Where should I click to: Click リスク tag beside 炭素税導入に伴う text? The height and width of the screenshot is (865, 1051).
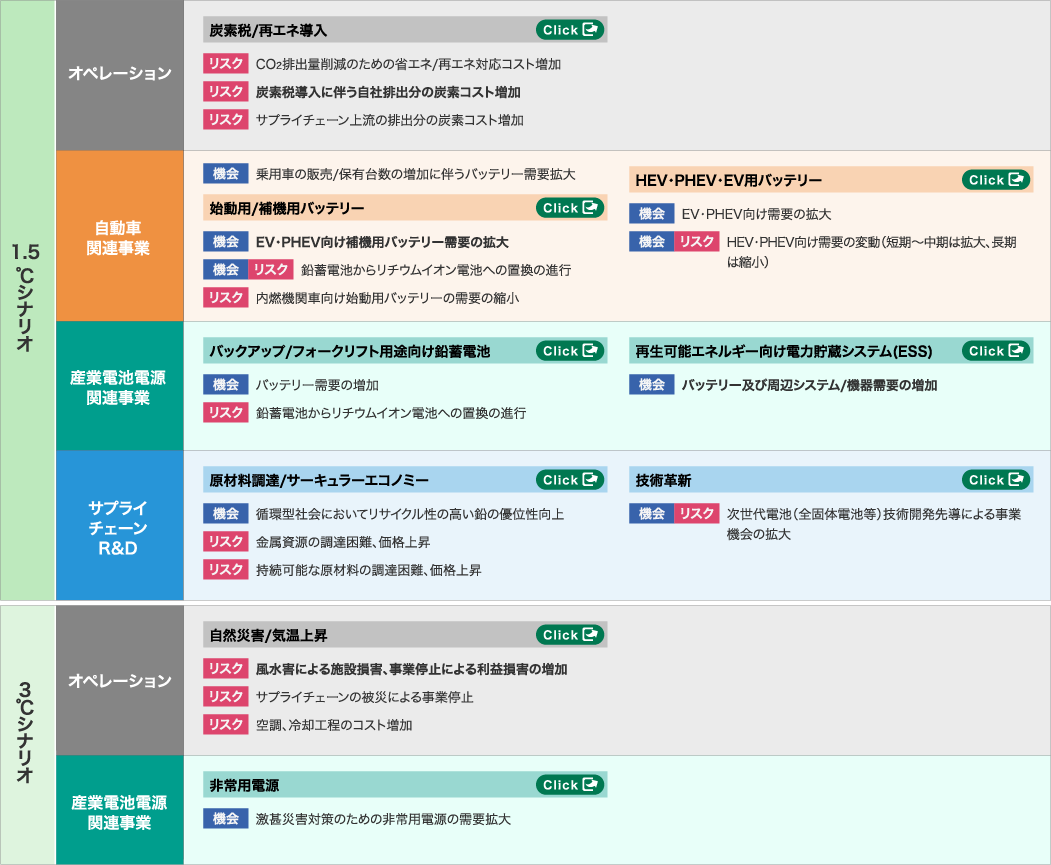click(x=226, y=92)
